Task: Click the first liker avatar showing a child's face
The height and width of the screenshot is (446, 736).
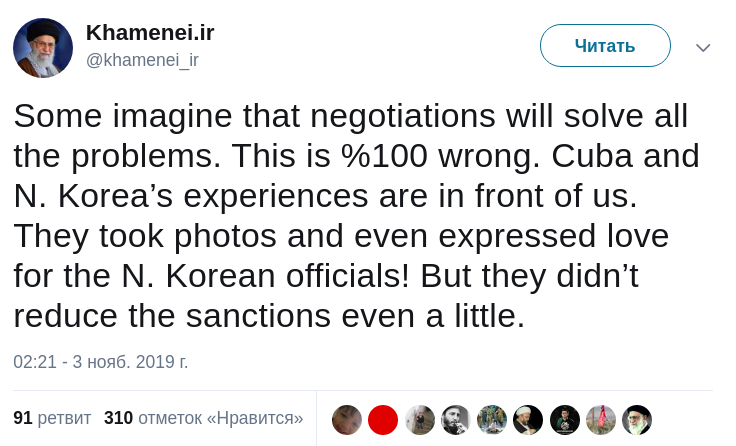Action: click(347, 420)
